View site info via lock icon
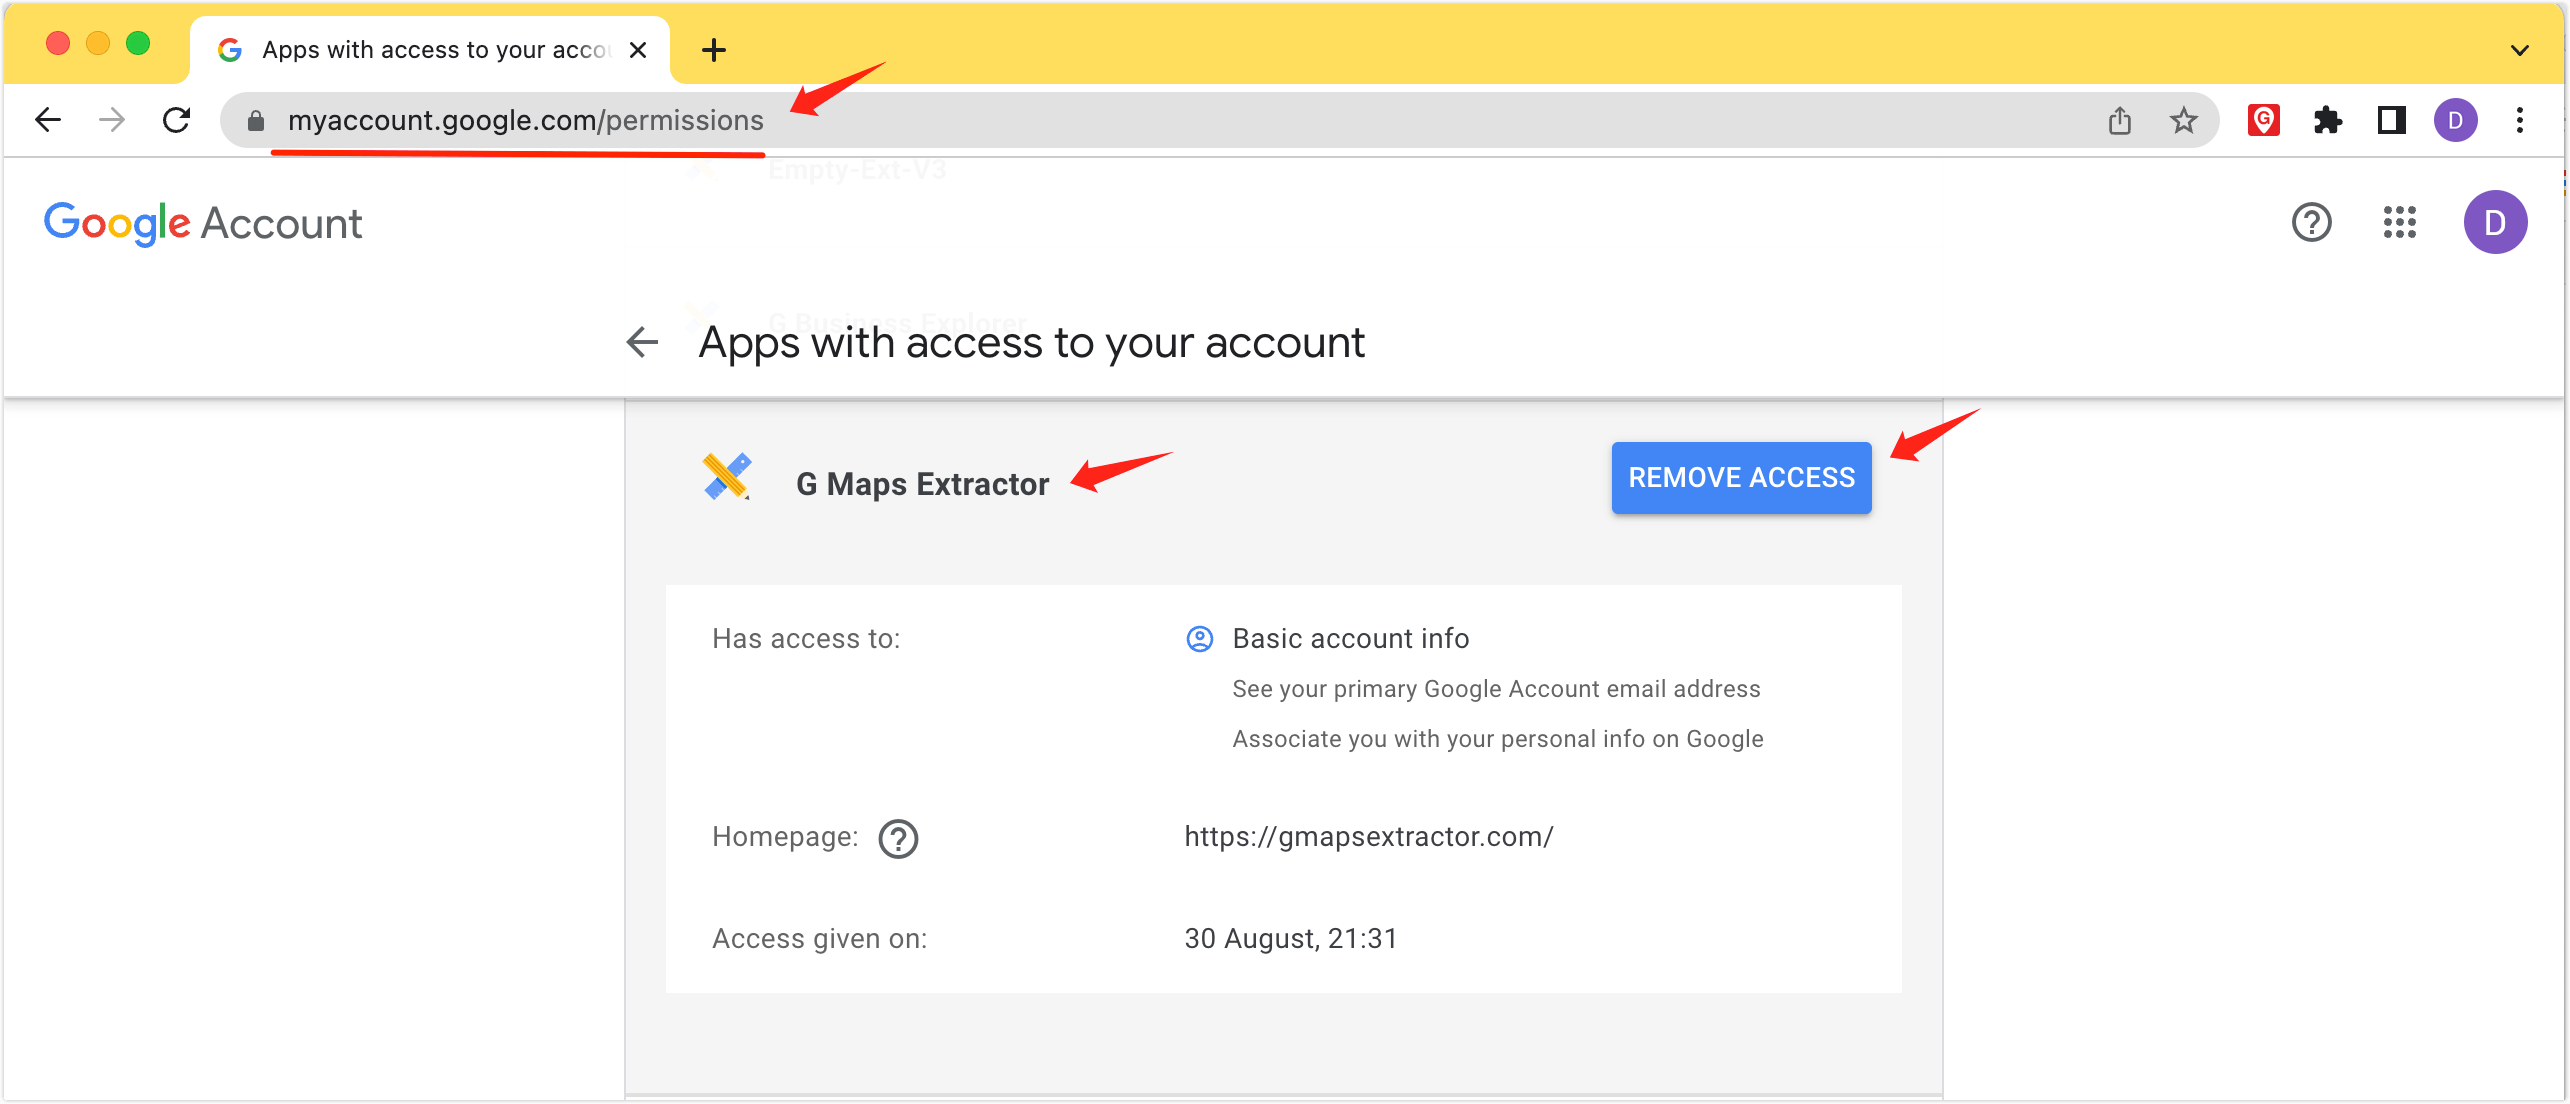The width and height of the screenshot is (2570, 1104). pos(256,121)
